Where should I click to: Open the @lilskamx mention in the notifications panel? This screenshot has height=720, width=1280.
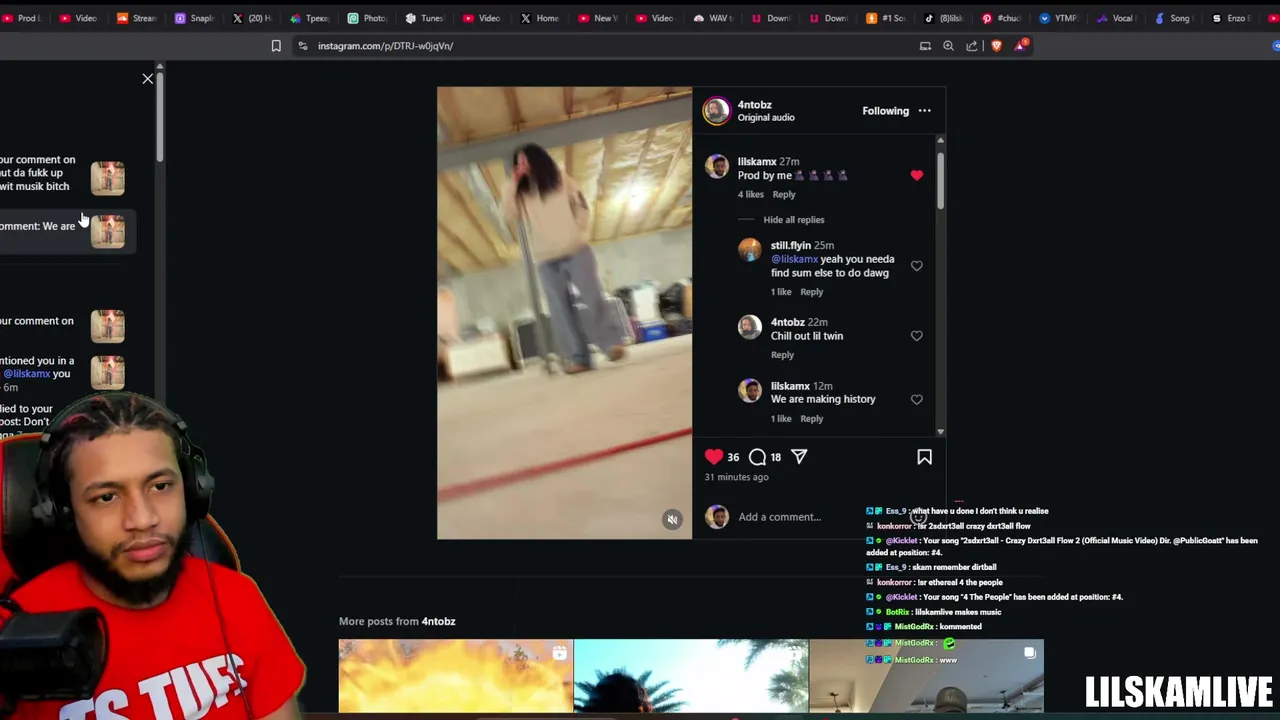27,374
